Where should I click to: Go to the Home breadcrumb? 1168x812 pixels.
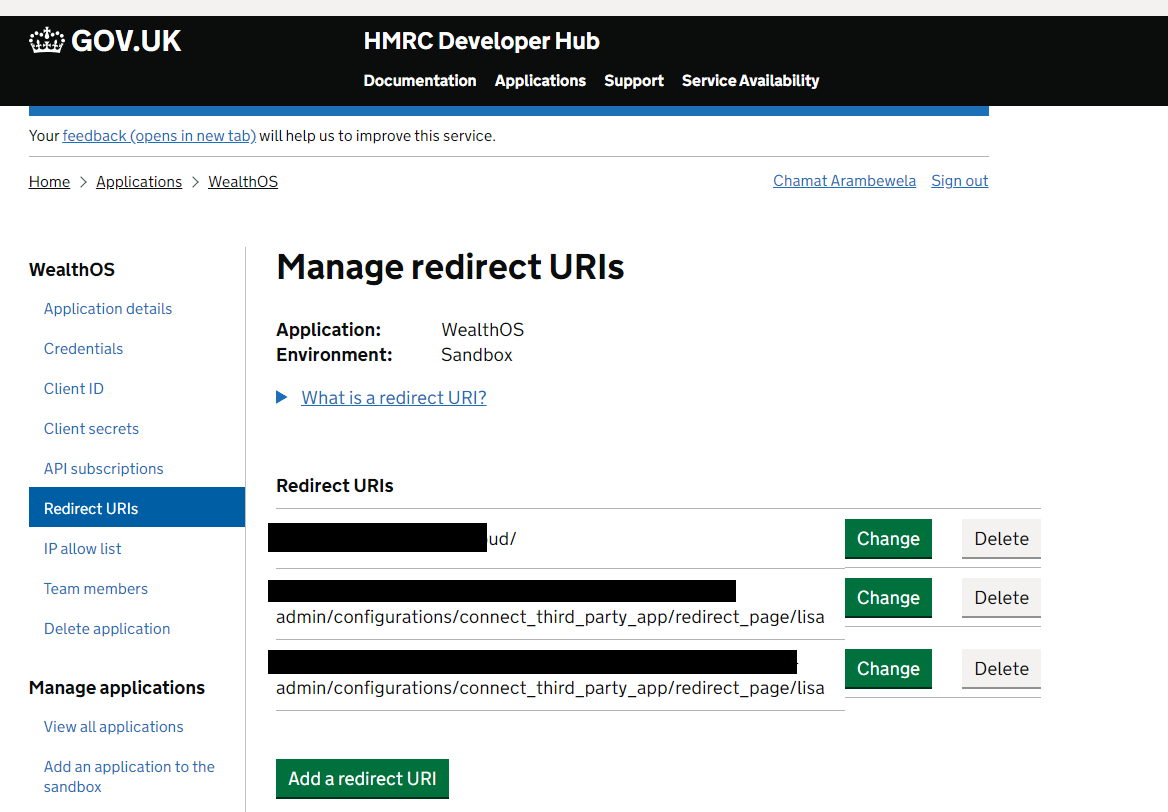click(49, 182)
